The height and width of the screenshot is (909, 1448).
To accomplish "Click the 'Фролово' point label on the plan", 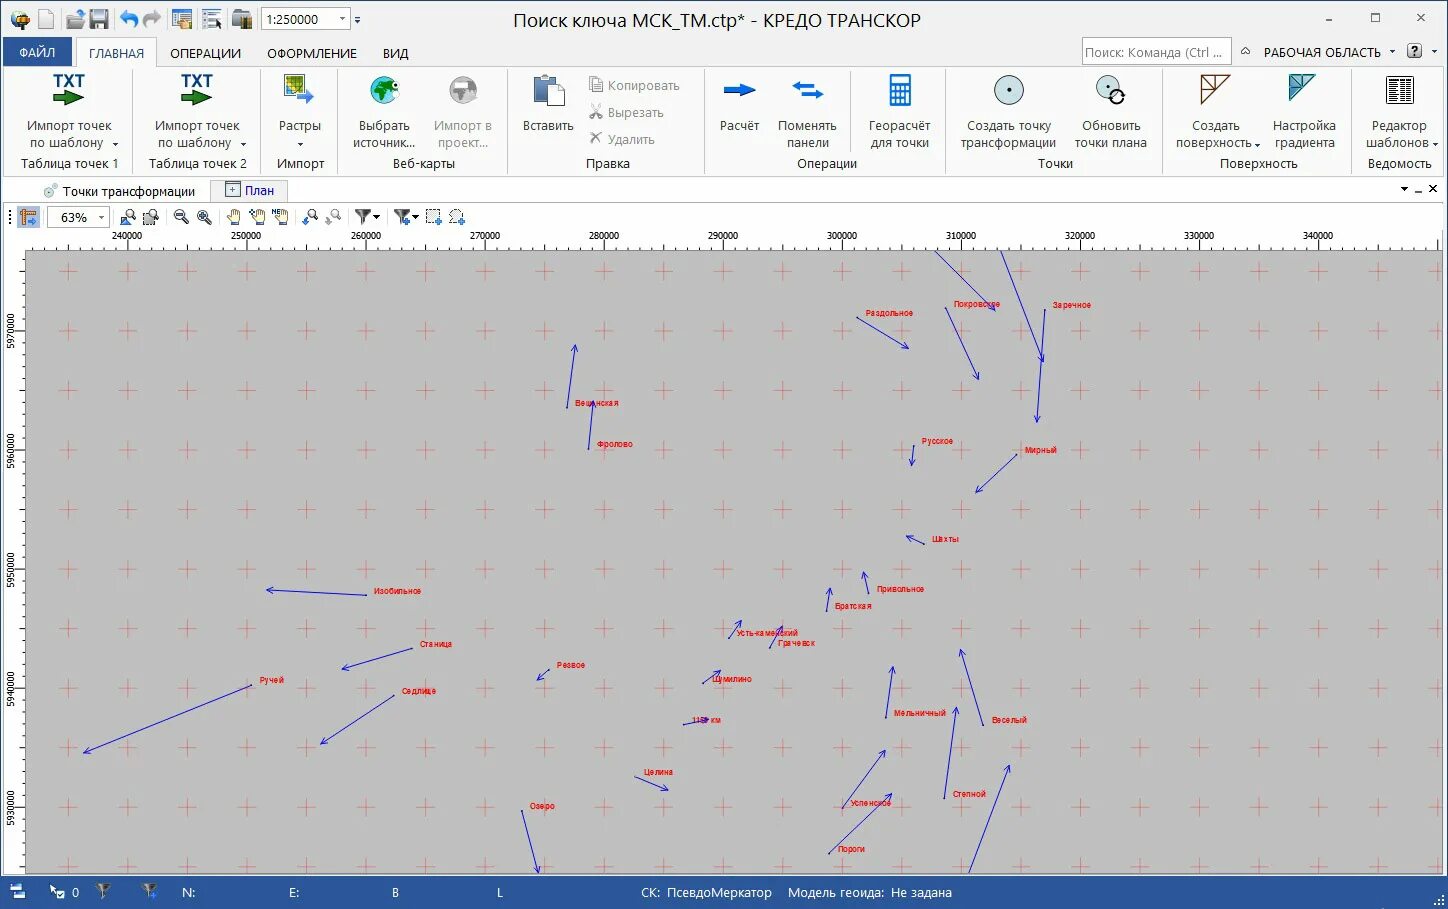I will [x=614, y=444].
